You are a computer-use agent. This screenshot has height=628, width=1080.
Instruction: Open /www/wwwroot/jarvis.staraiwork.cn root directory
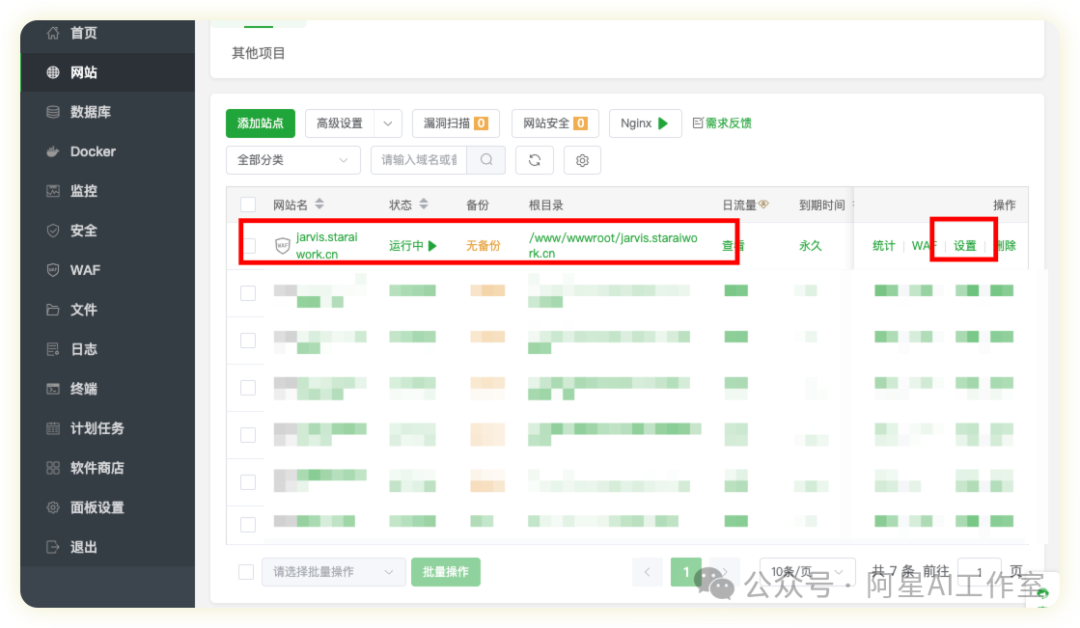coord(613,245)
